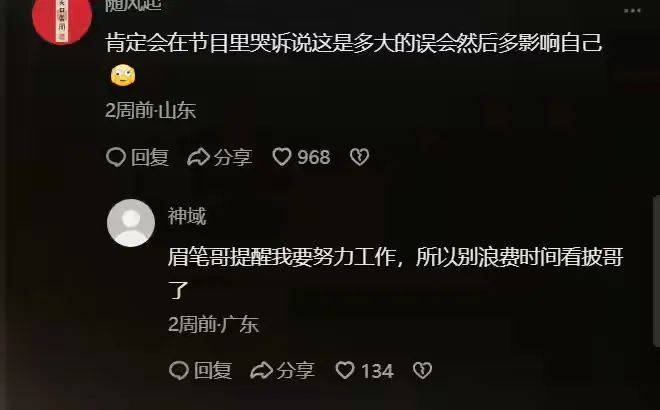Image resolution: width=660 pixels, height=410 pixels.
Task: Click share arrow icon on Shandong comment
Action: pyautogui.click(x=198, y=157)
